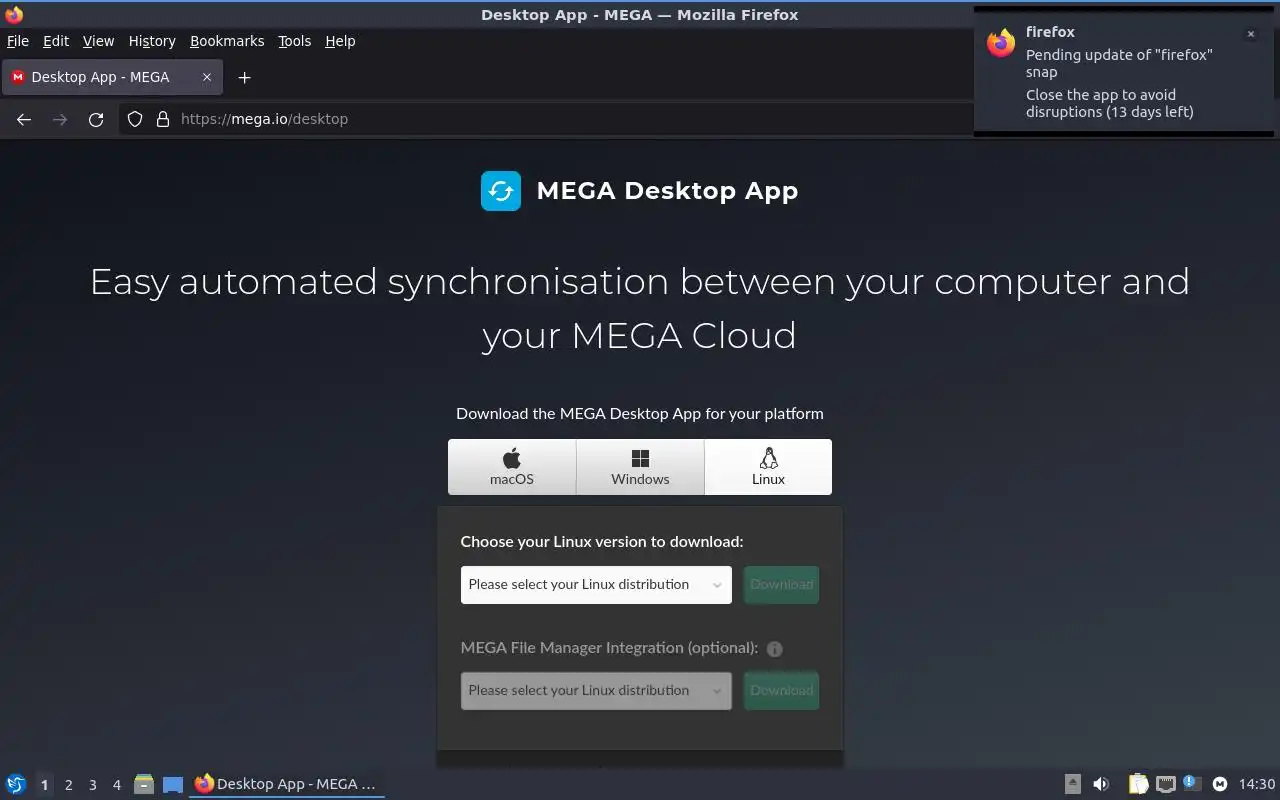Open the View menu
This screenshot has width=1280, height=800.
[98, 41]
